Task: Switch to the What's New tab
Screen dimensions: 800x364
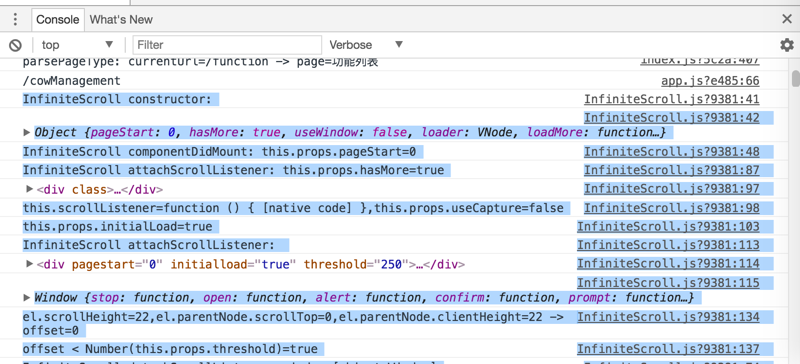Action: point(121,20)
